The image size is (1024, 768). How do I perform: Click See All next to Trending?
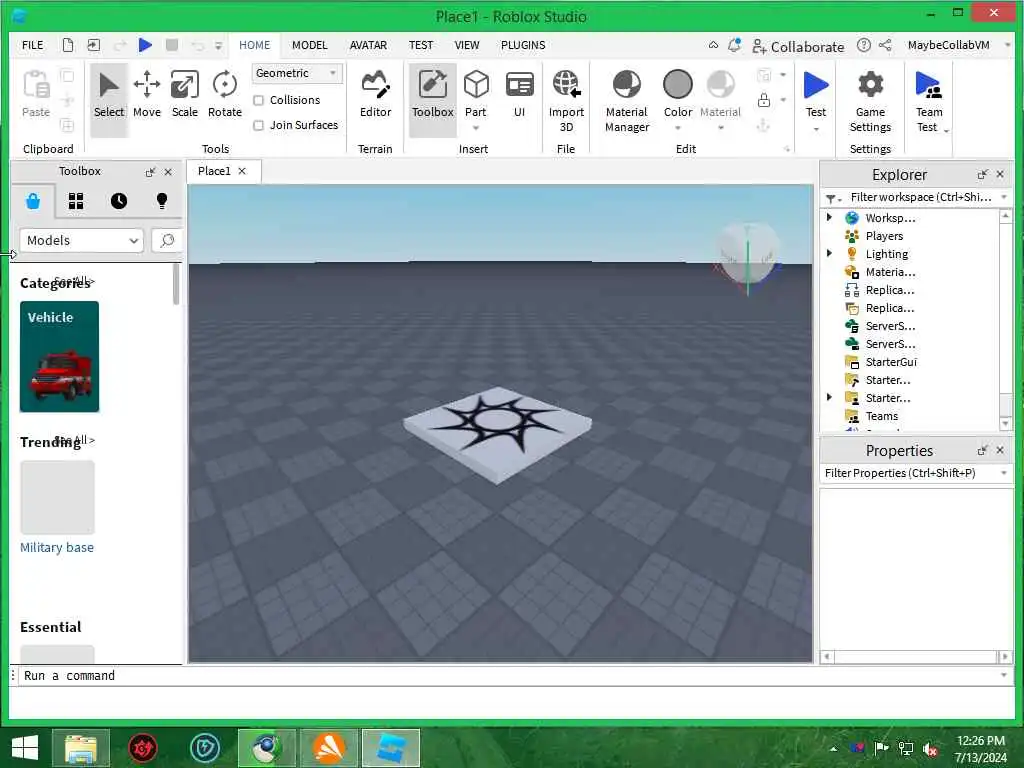(x=75, y=440)
